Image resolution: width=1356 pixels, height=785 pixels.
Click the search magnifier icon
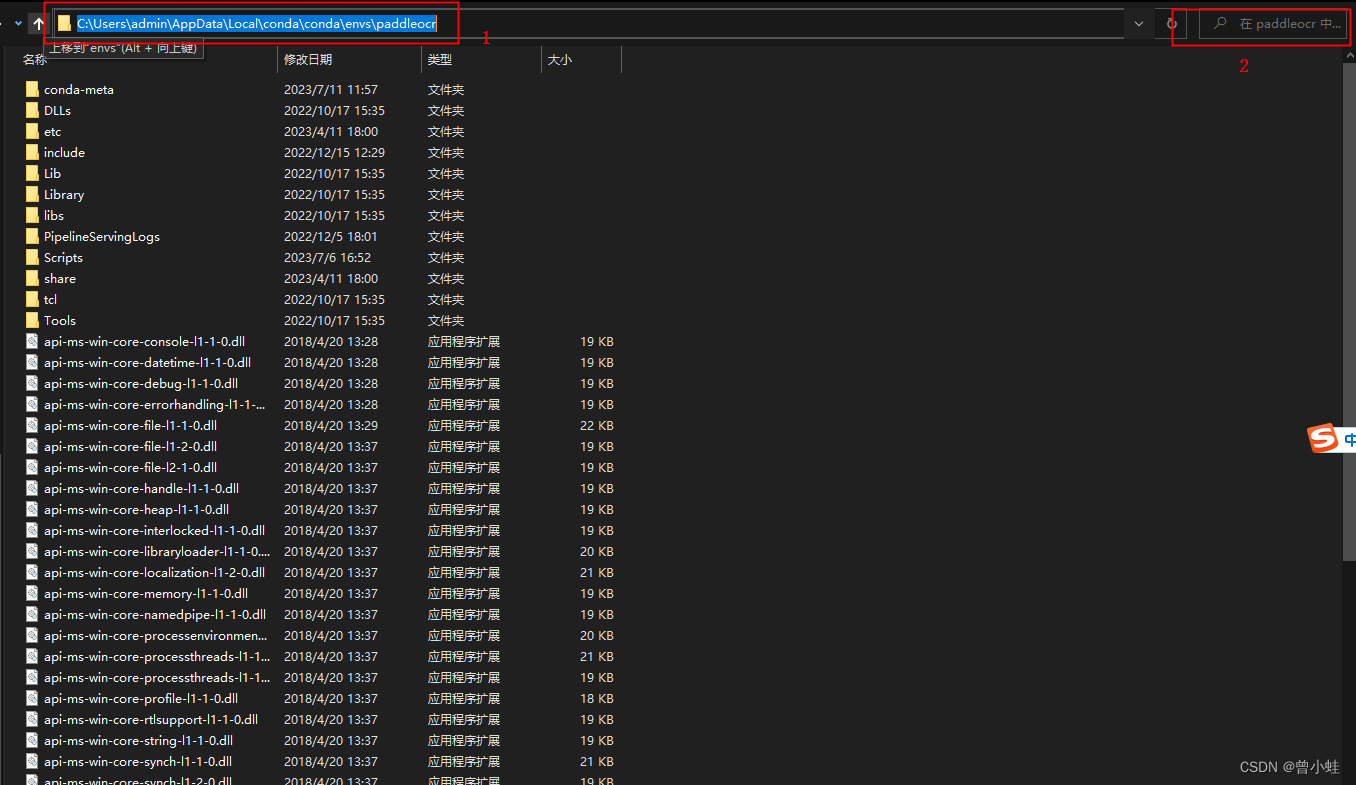click(x=1220, y=23)
